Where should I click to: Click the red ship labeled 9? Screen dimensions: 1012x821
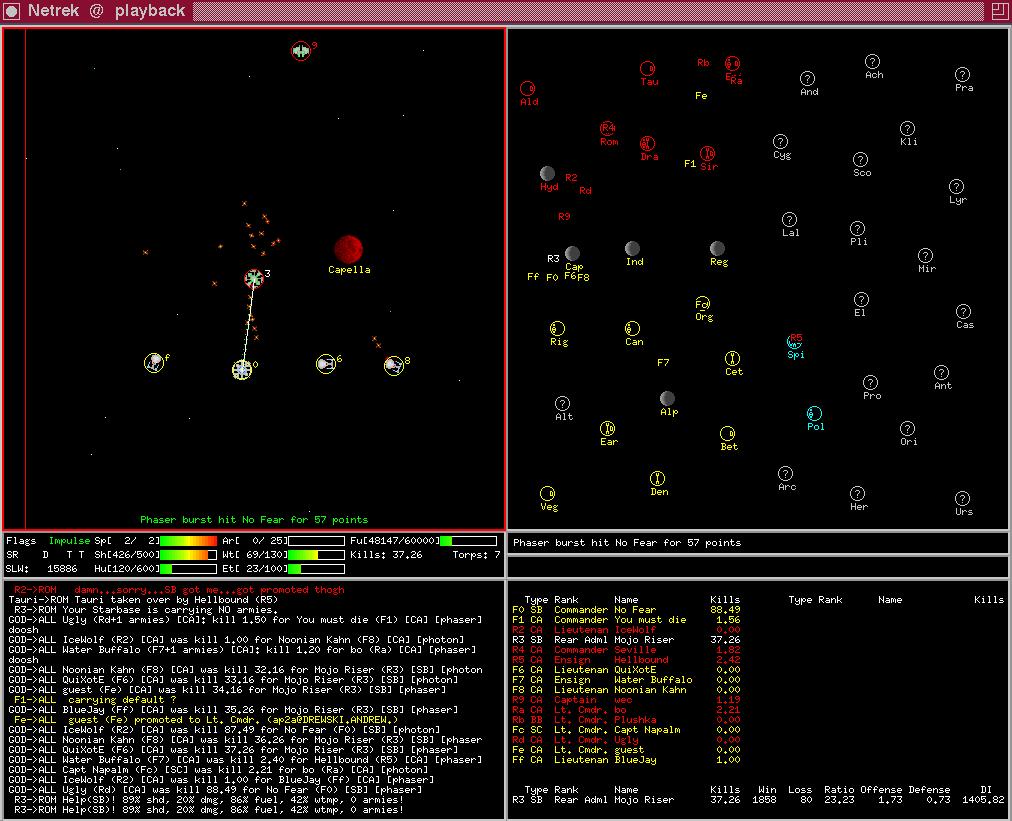(301, 50)
